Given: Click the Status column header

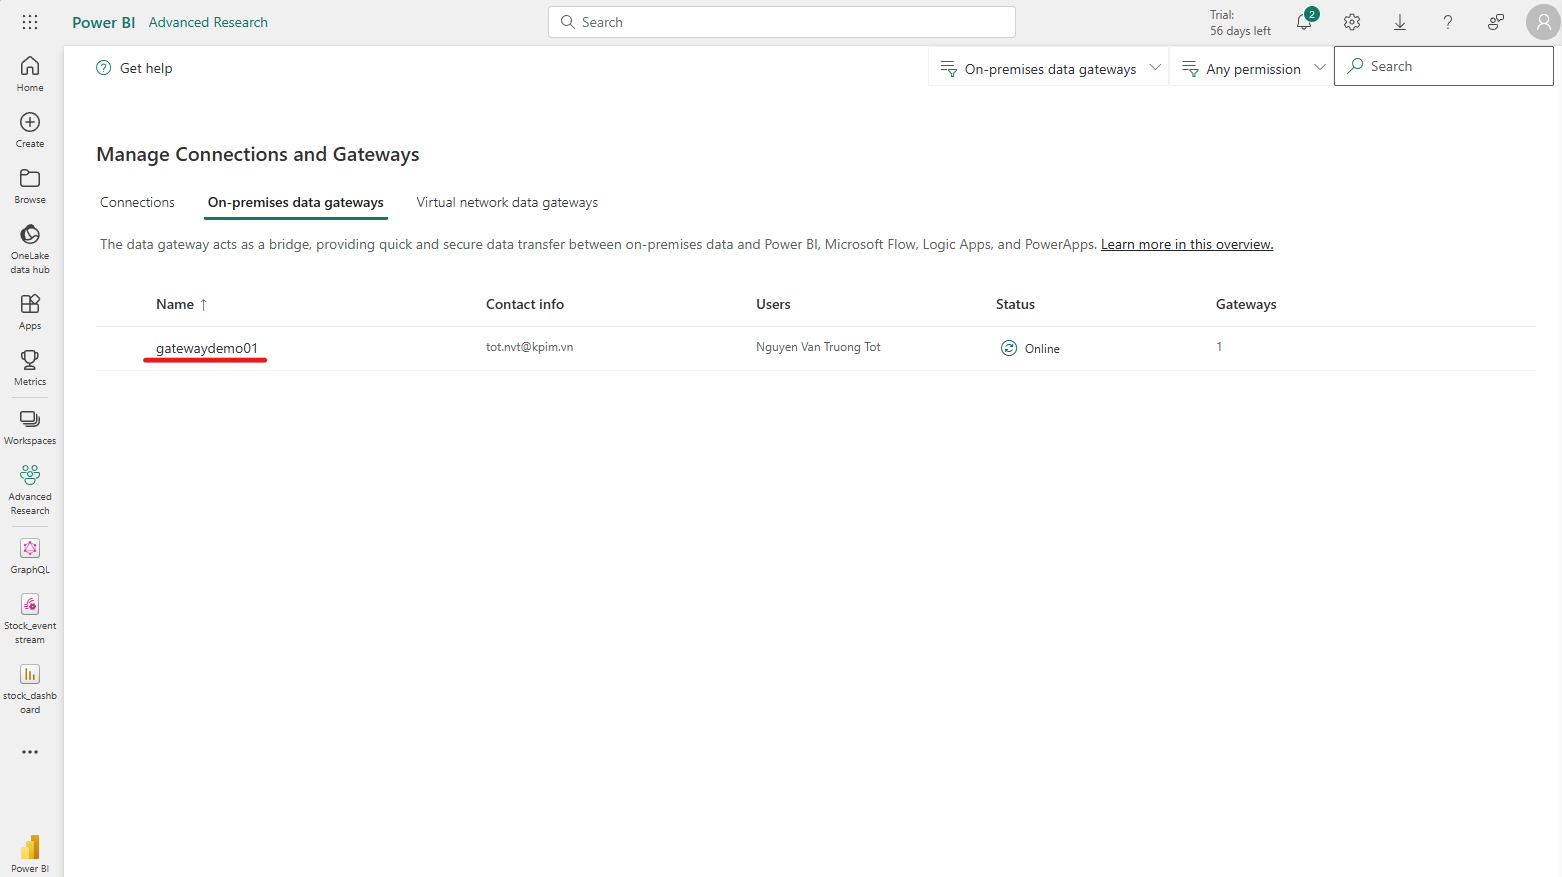Looking at the screenshot, I should [x=1015, y=304].
